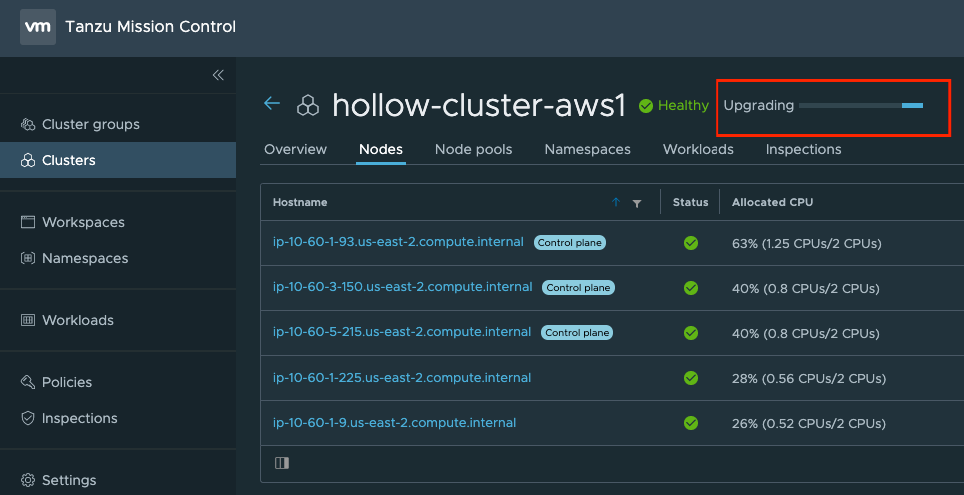
Task: Click the Workspaces sidebar icon
Action: 28,222
